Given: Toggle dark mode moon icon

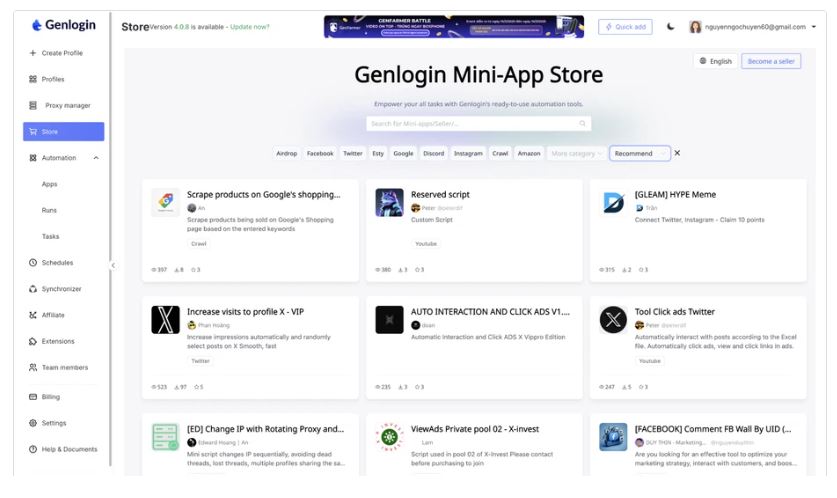Looking at the screenshot, I should click(x=670, y=27).
